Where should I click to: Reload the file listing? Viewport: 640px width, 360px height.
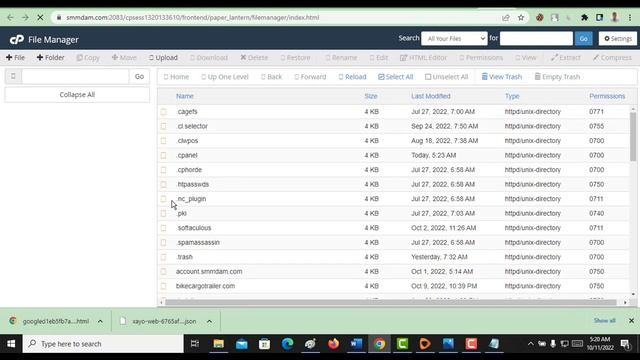click(x=352, y=77)
